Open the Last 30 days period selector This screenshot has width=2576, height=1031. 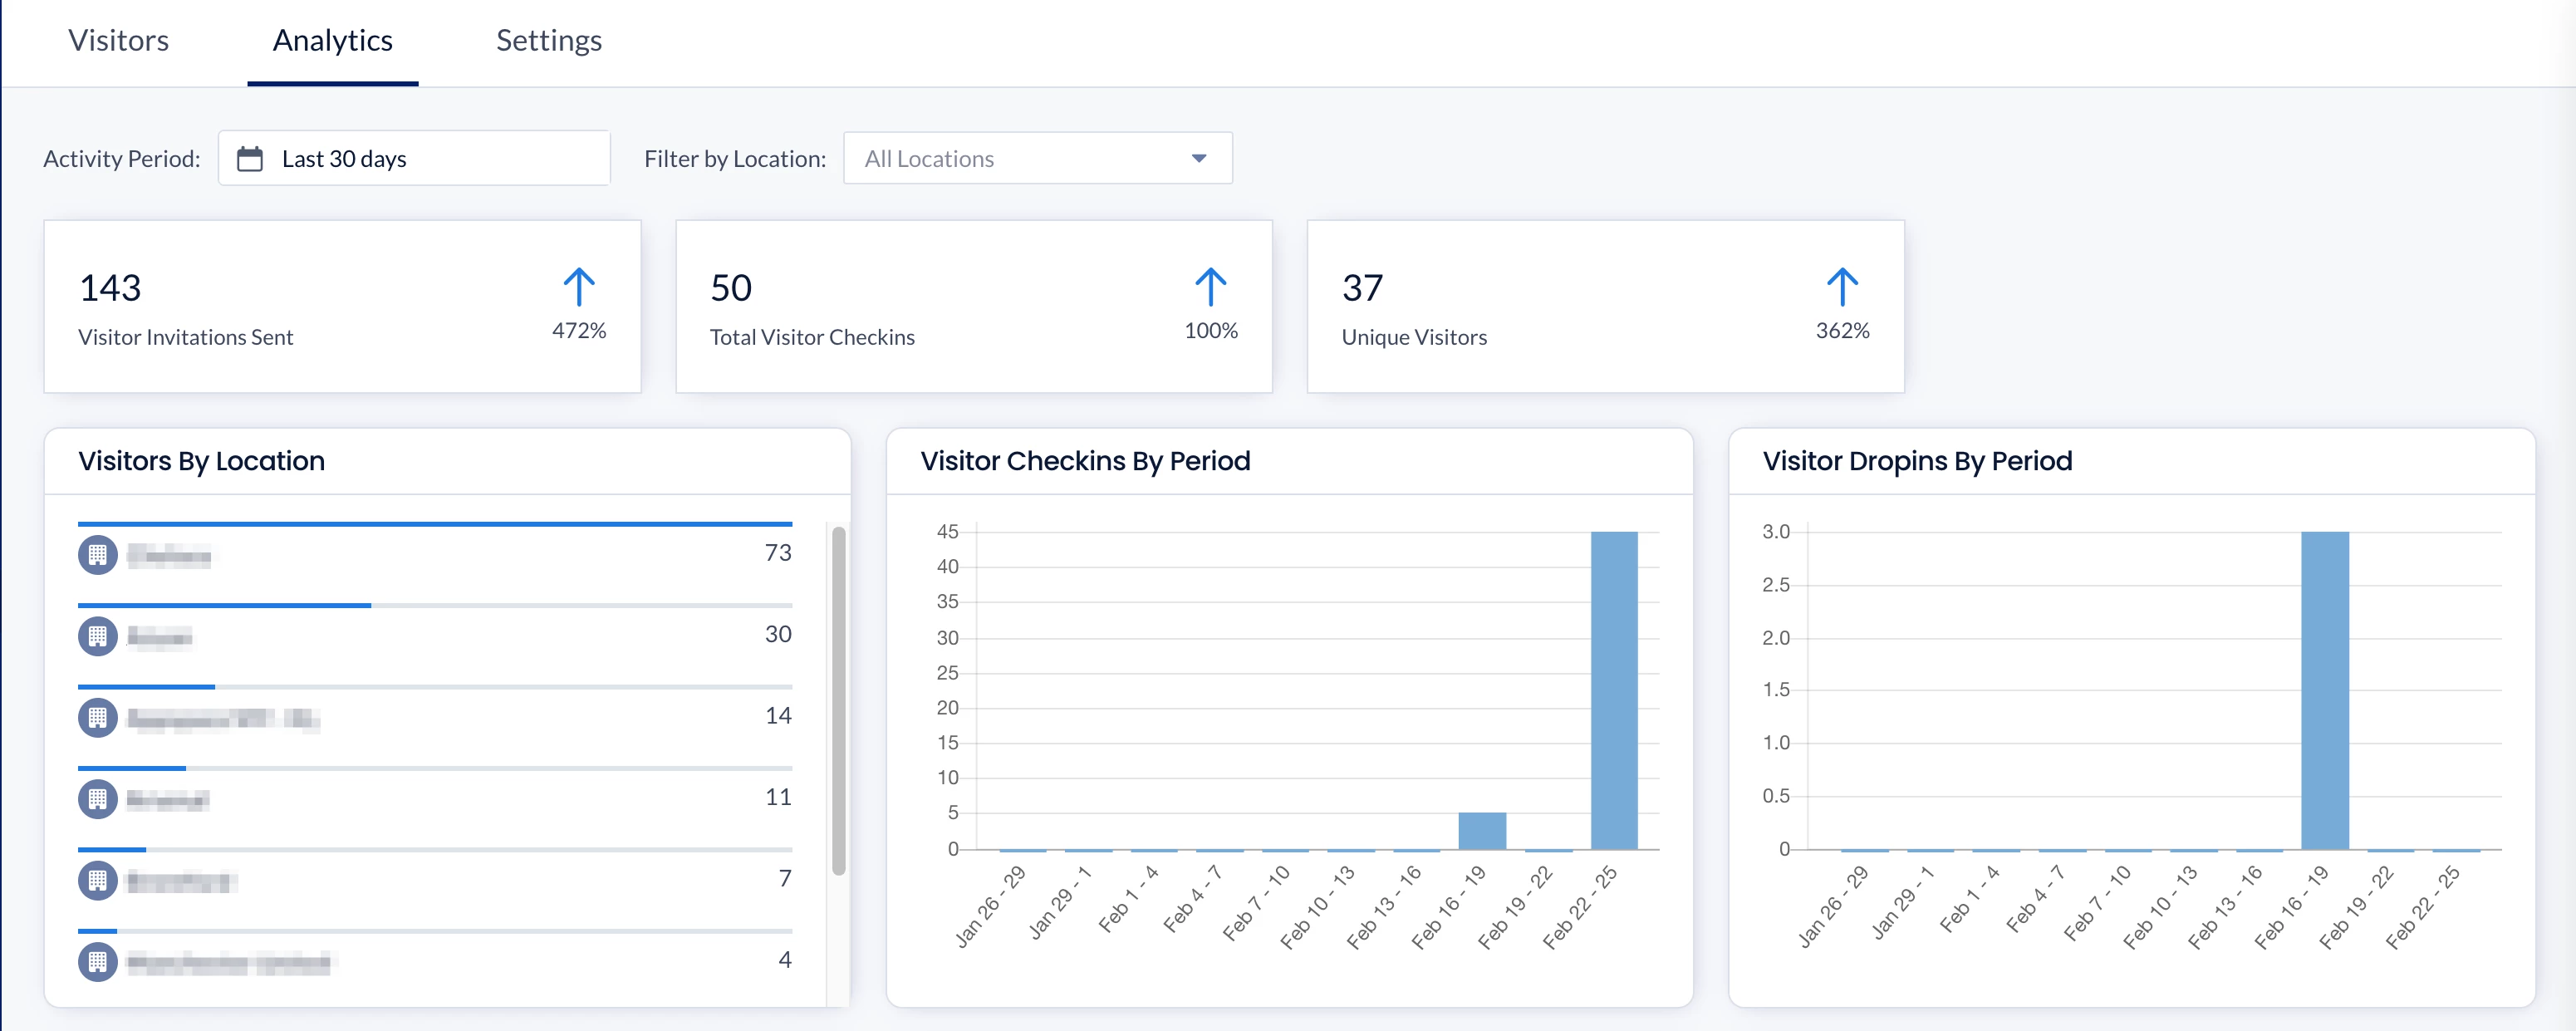click(x=414, y=159)
